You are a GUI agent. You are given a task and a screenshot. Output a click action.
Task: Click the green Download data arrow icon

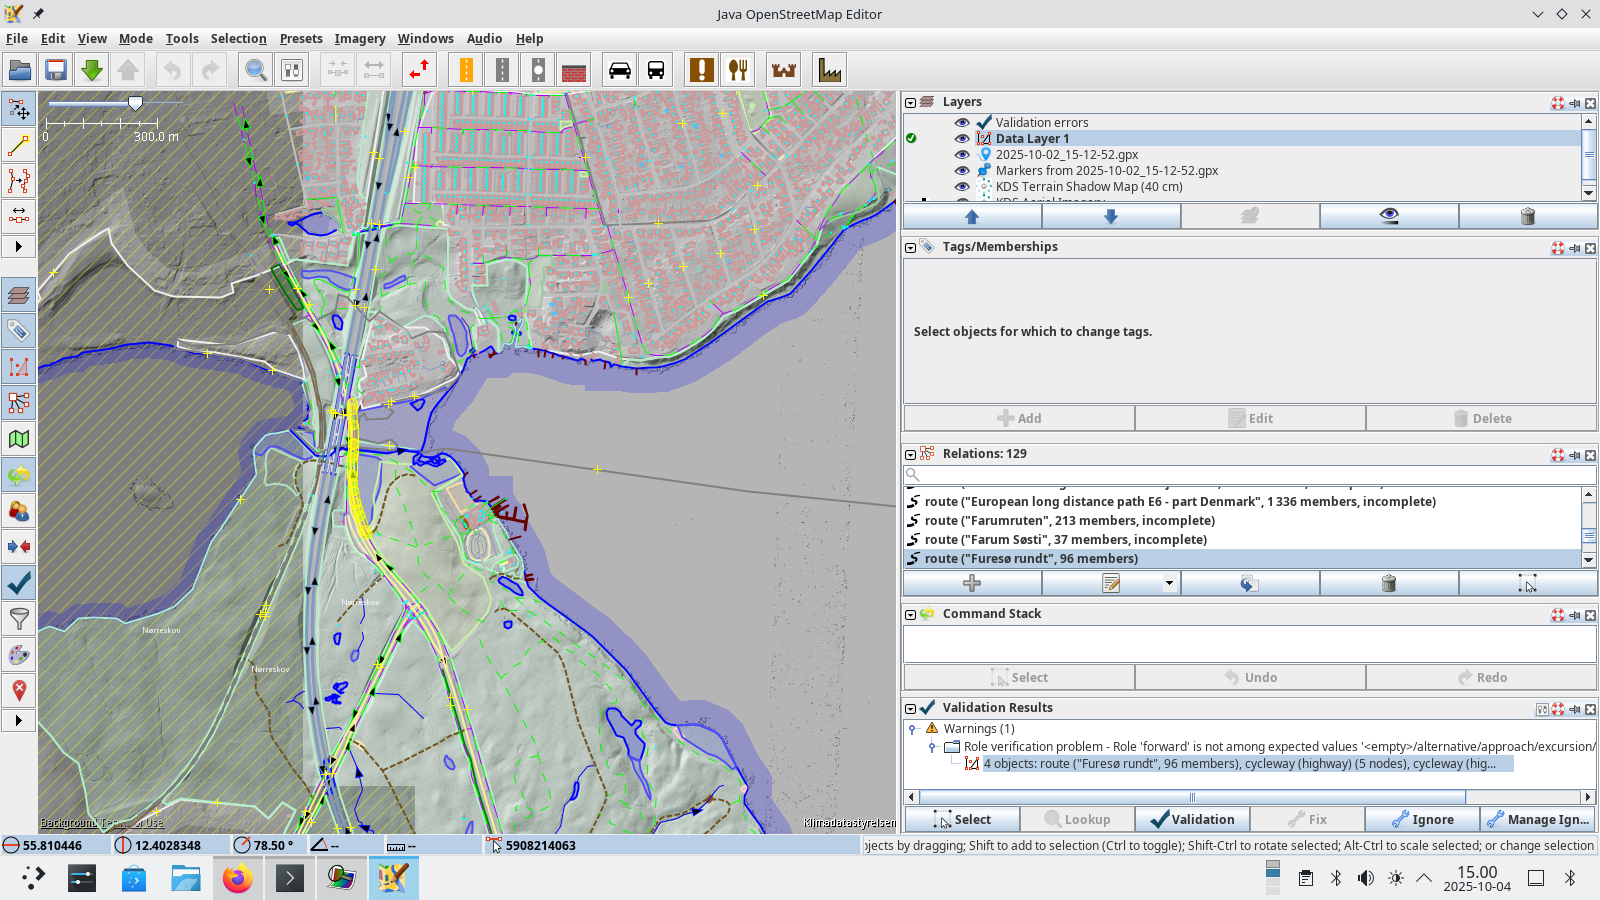click(92, 70)
